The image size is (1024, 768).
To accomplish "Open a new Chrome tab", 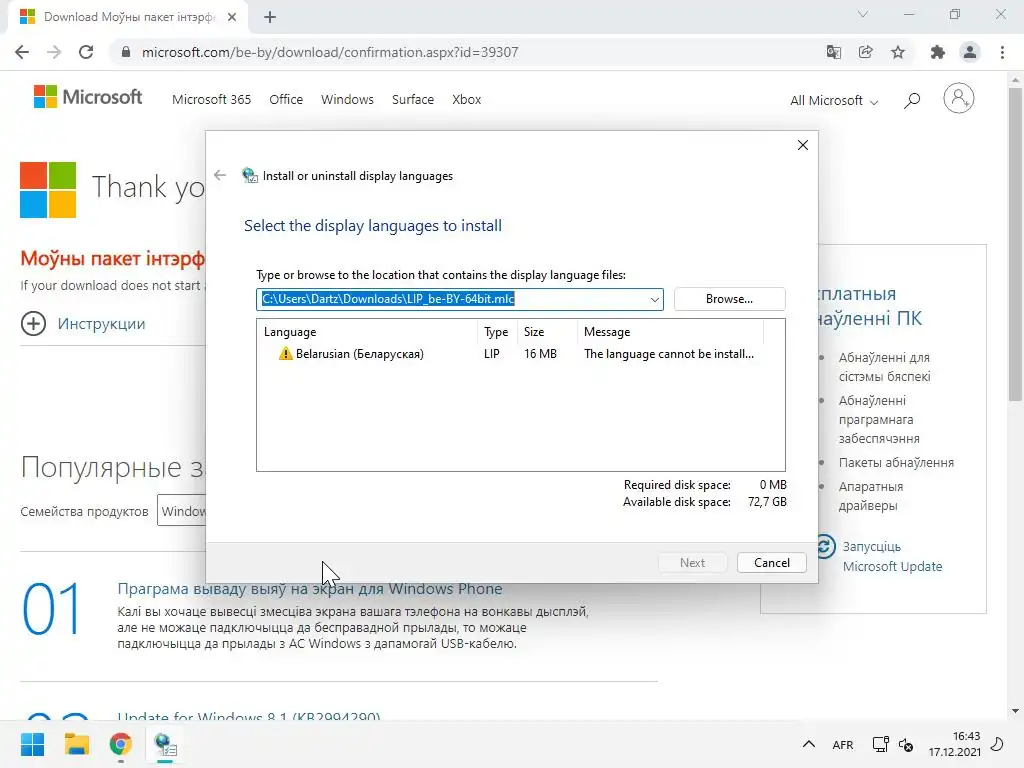I will (x=270, y=17).
